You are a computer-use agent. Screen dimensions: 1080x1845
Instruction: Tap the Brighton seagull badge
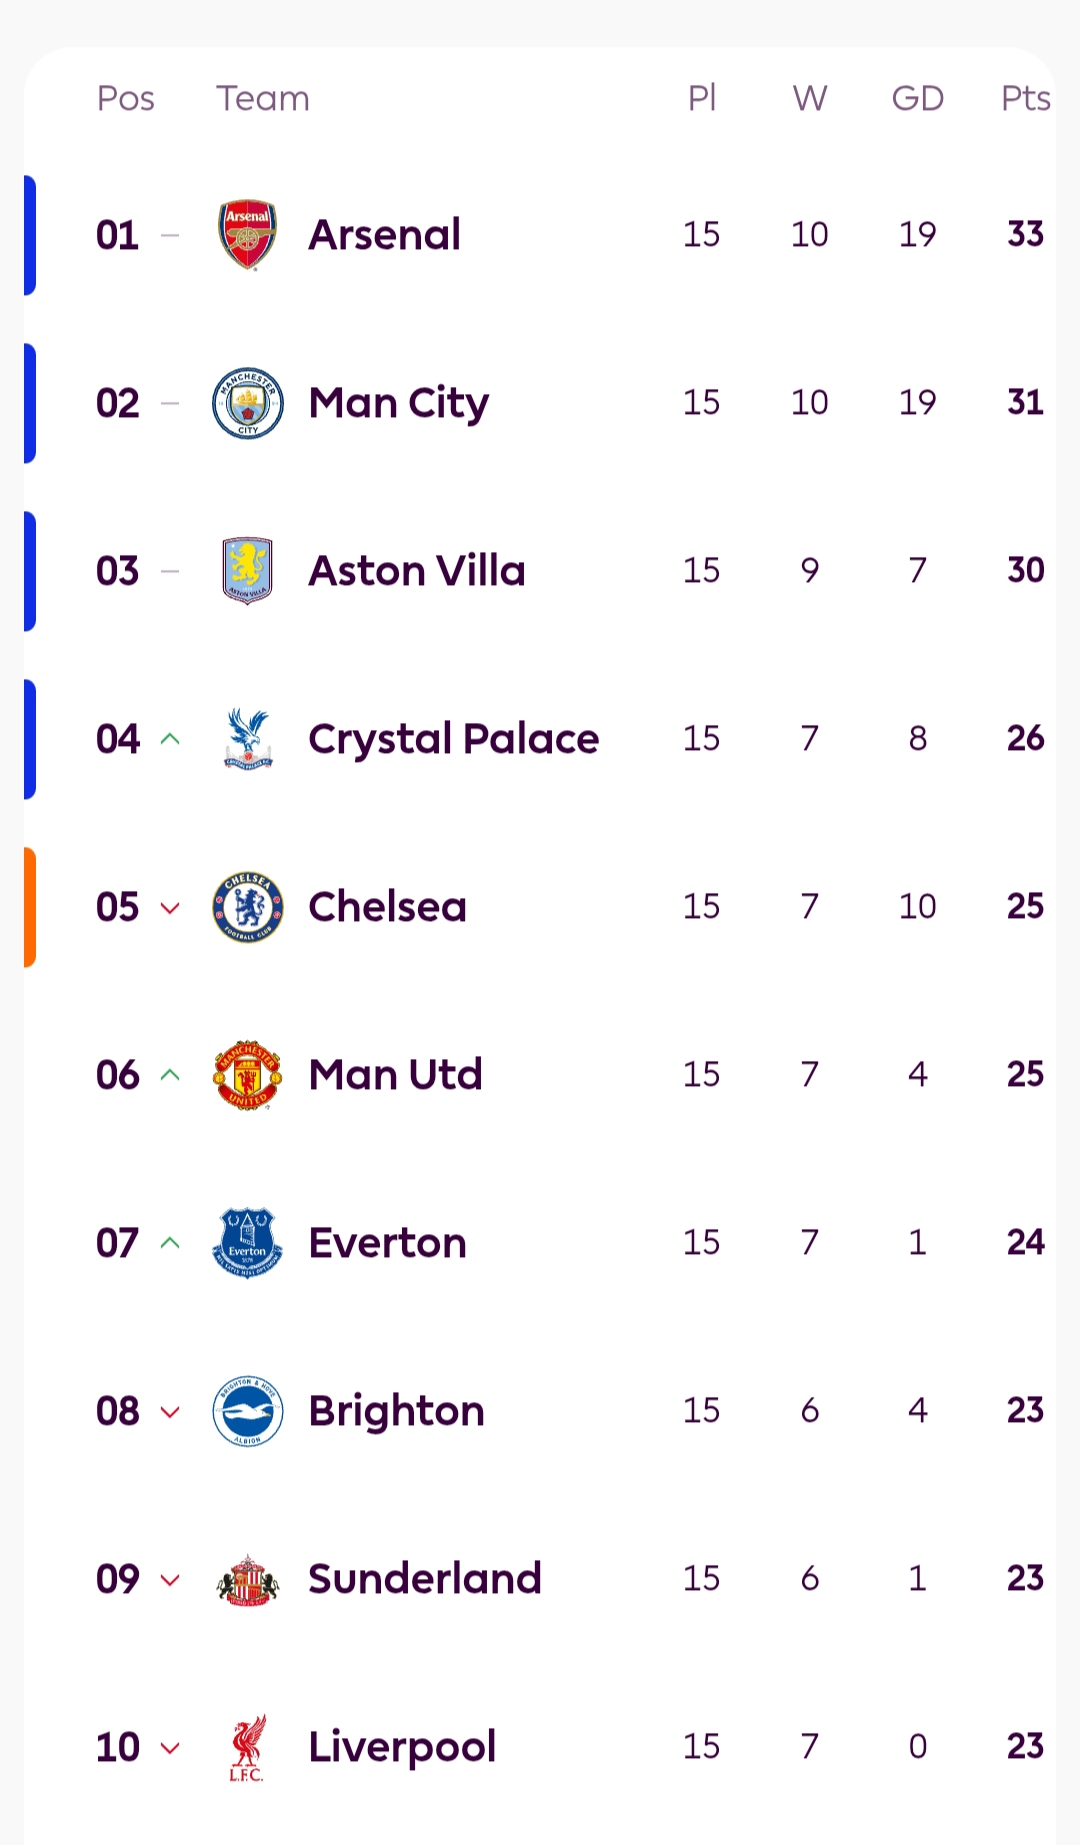247,1411
